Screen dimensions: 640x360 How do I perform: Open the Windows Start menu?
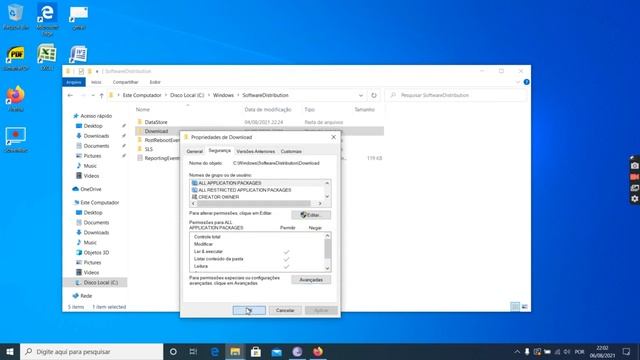coord(10,351)
